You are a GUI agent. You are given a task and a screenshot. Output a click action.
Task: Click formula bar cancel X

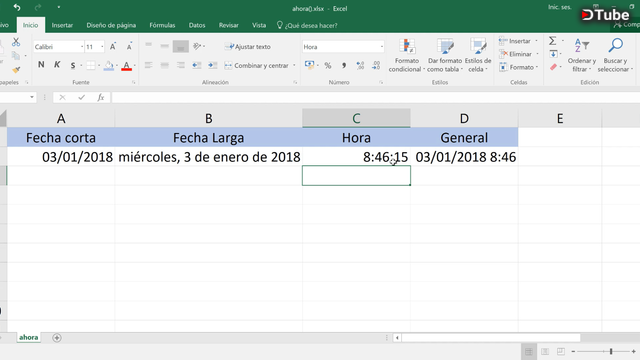pos(62,97)
